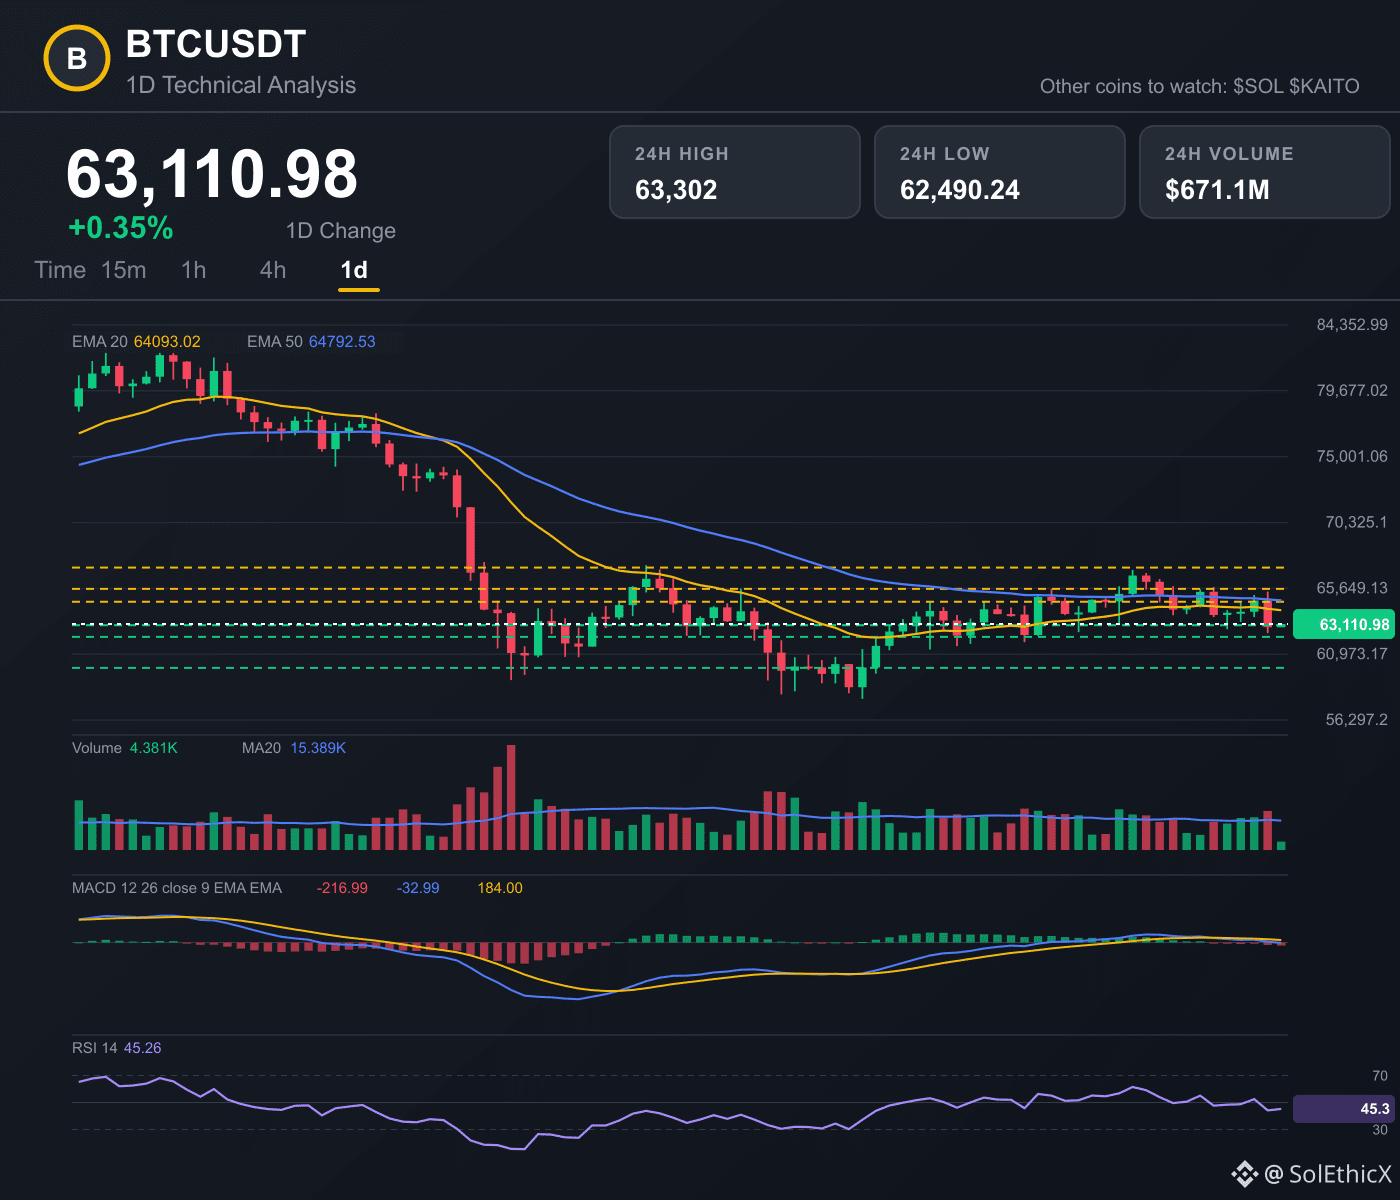Select the 15m timeframe tab

[x=124, y=270]
